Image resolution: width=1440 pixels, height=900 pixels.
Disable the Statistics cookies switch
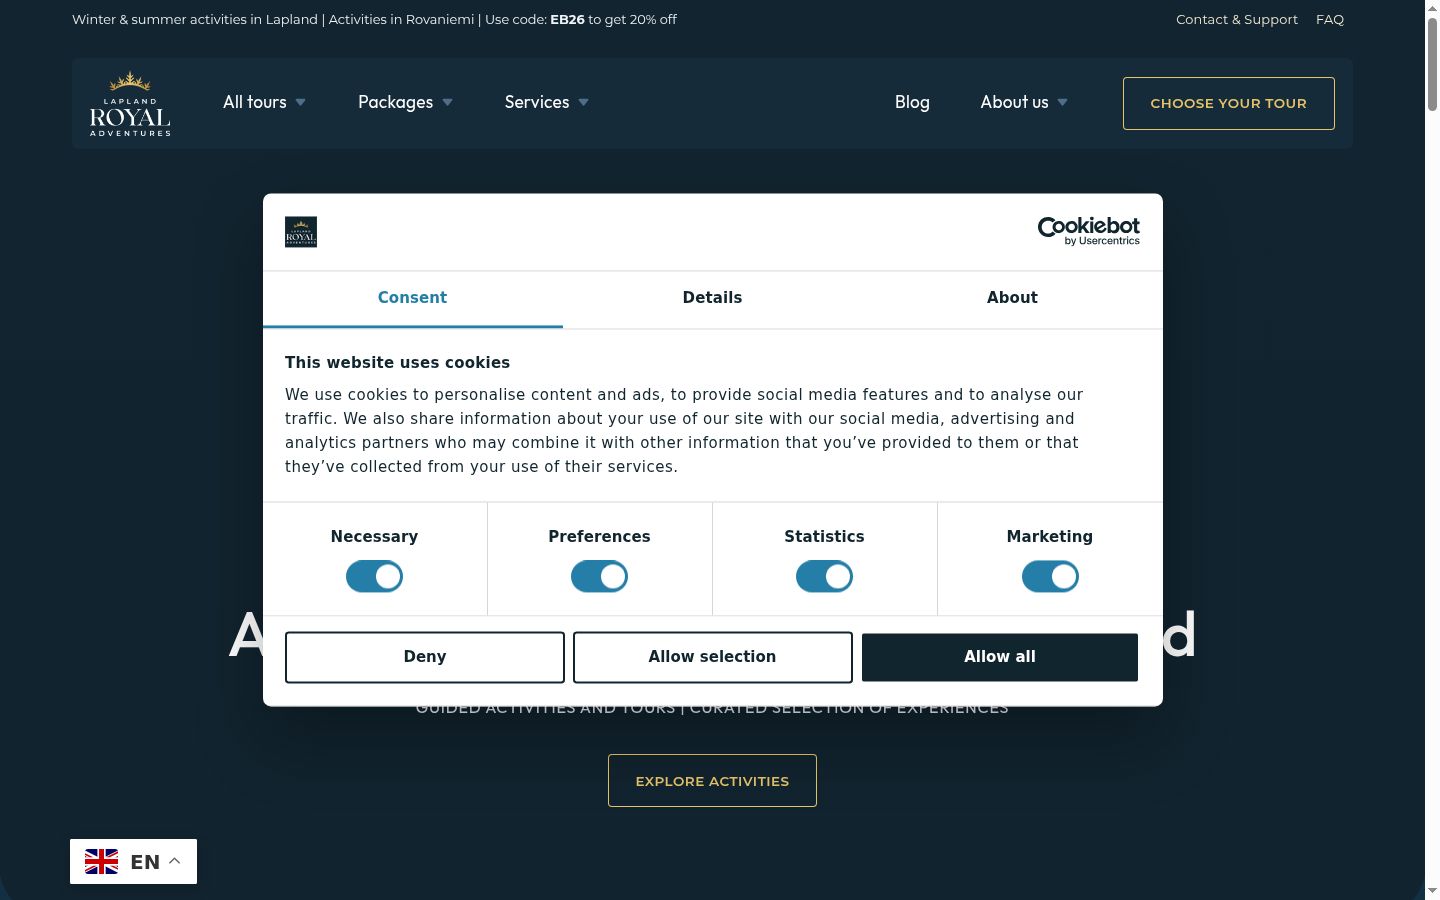click(824, 577)
